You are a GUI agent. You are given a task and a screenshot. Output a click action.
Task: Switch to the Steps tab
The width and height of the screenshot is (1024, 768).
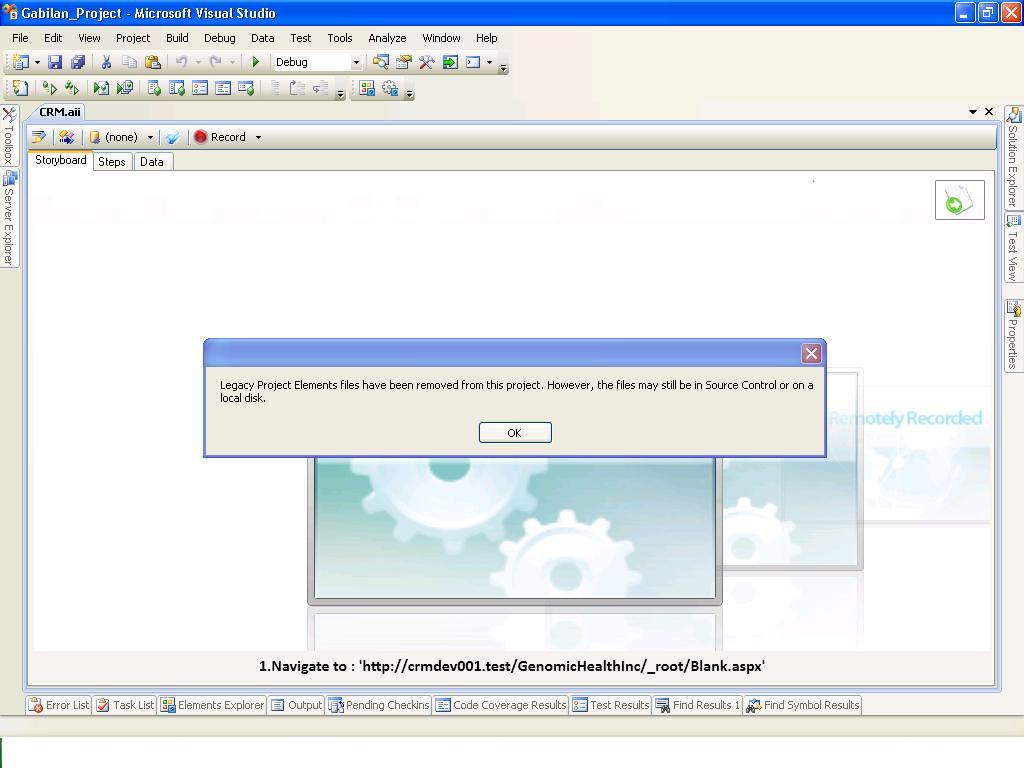click(x=112, y=161)
